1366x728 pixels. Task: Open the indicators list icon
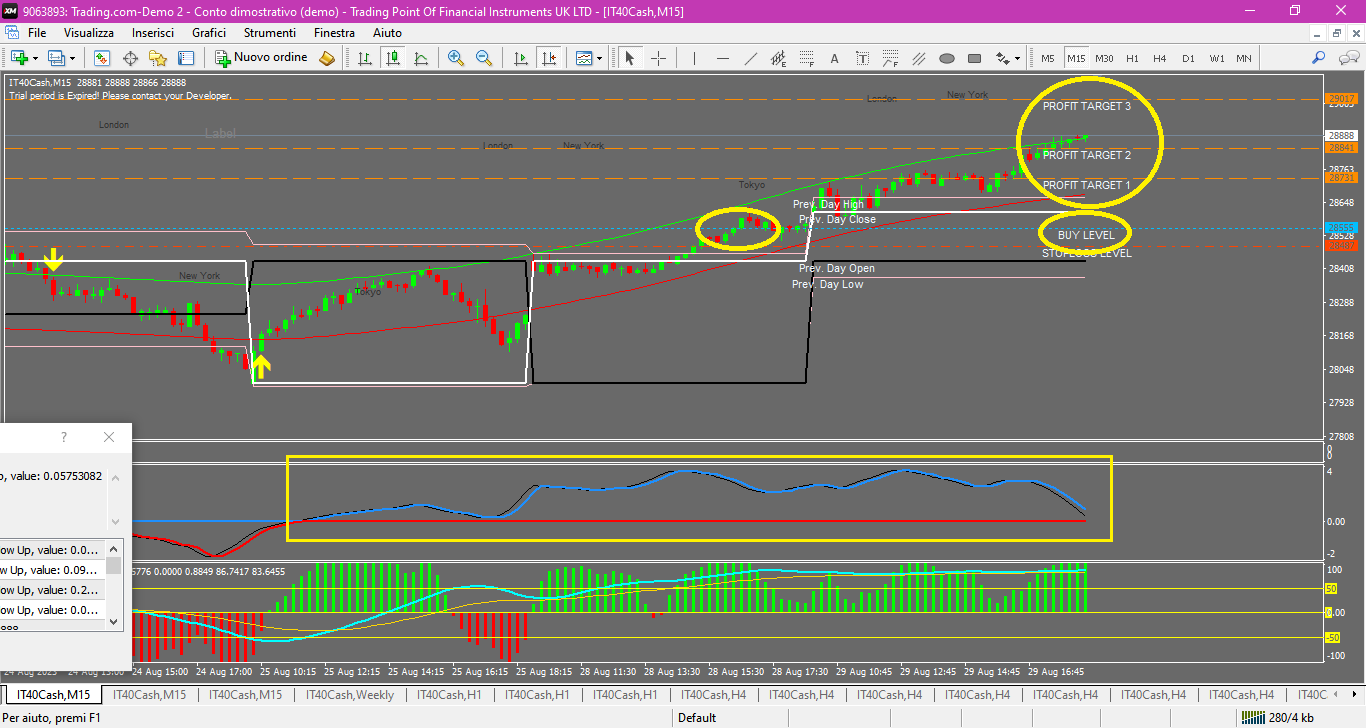tap(584, 58)
